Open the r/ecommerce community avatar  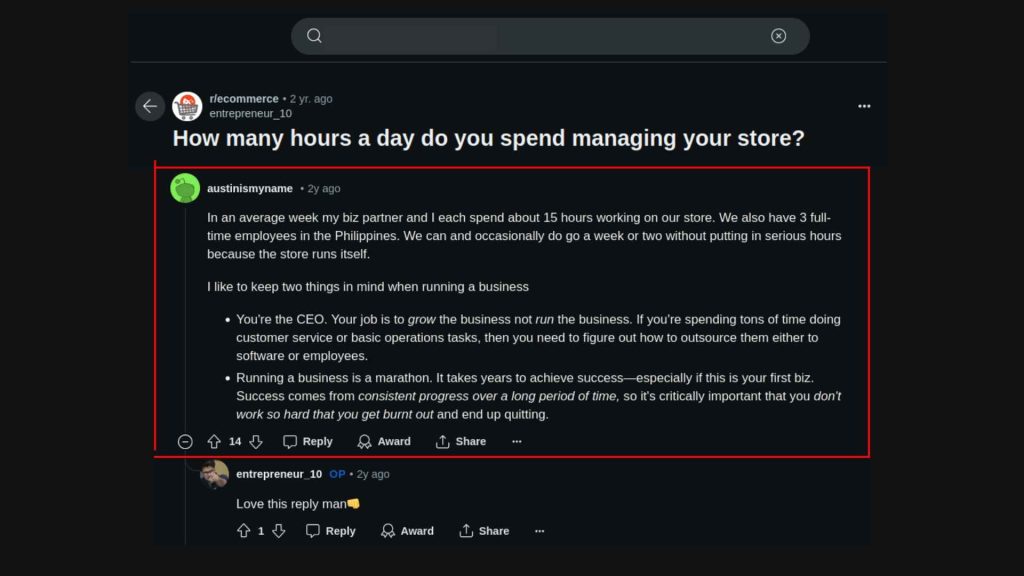pos(187,106)
